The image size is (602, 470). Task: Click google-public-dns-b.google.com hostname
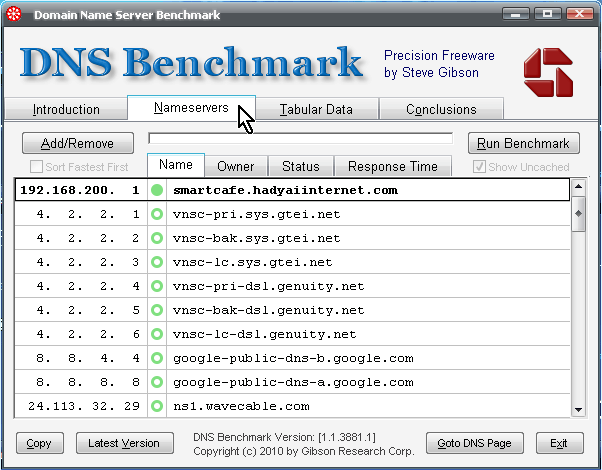[x=293, y=358]
